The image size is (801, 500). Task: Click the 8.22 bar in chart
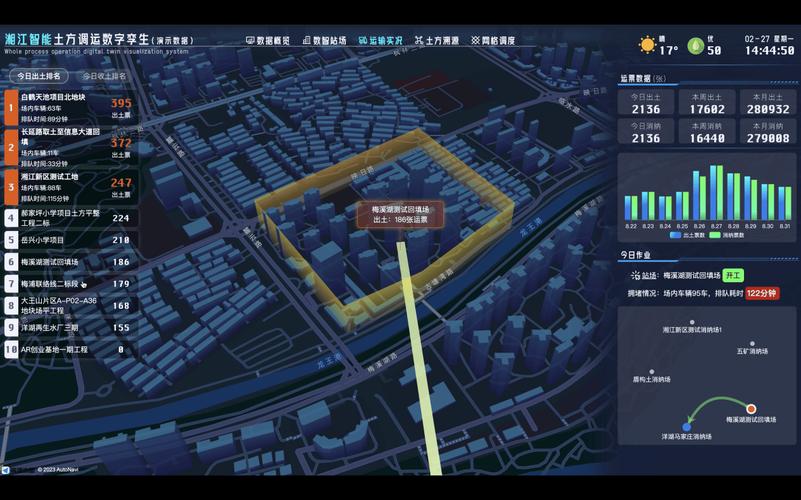(631, 208)
